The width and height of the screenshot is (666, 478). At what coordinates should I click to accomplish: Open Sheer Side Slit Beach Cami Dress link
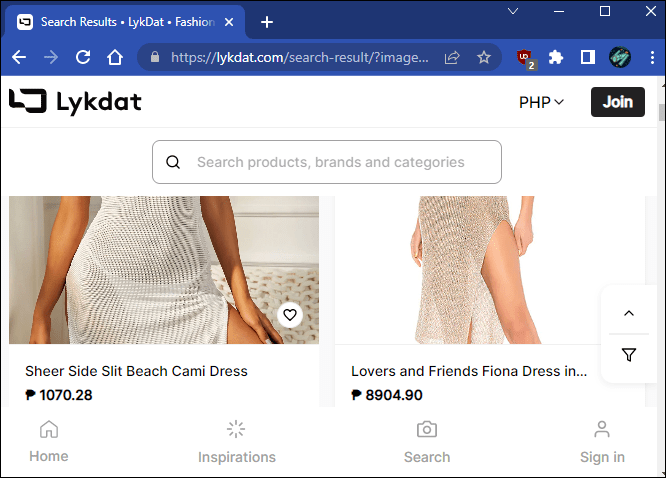pos(136,371)
